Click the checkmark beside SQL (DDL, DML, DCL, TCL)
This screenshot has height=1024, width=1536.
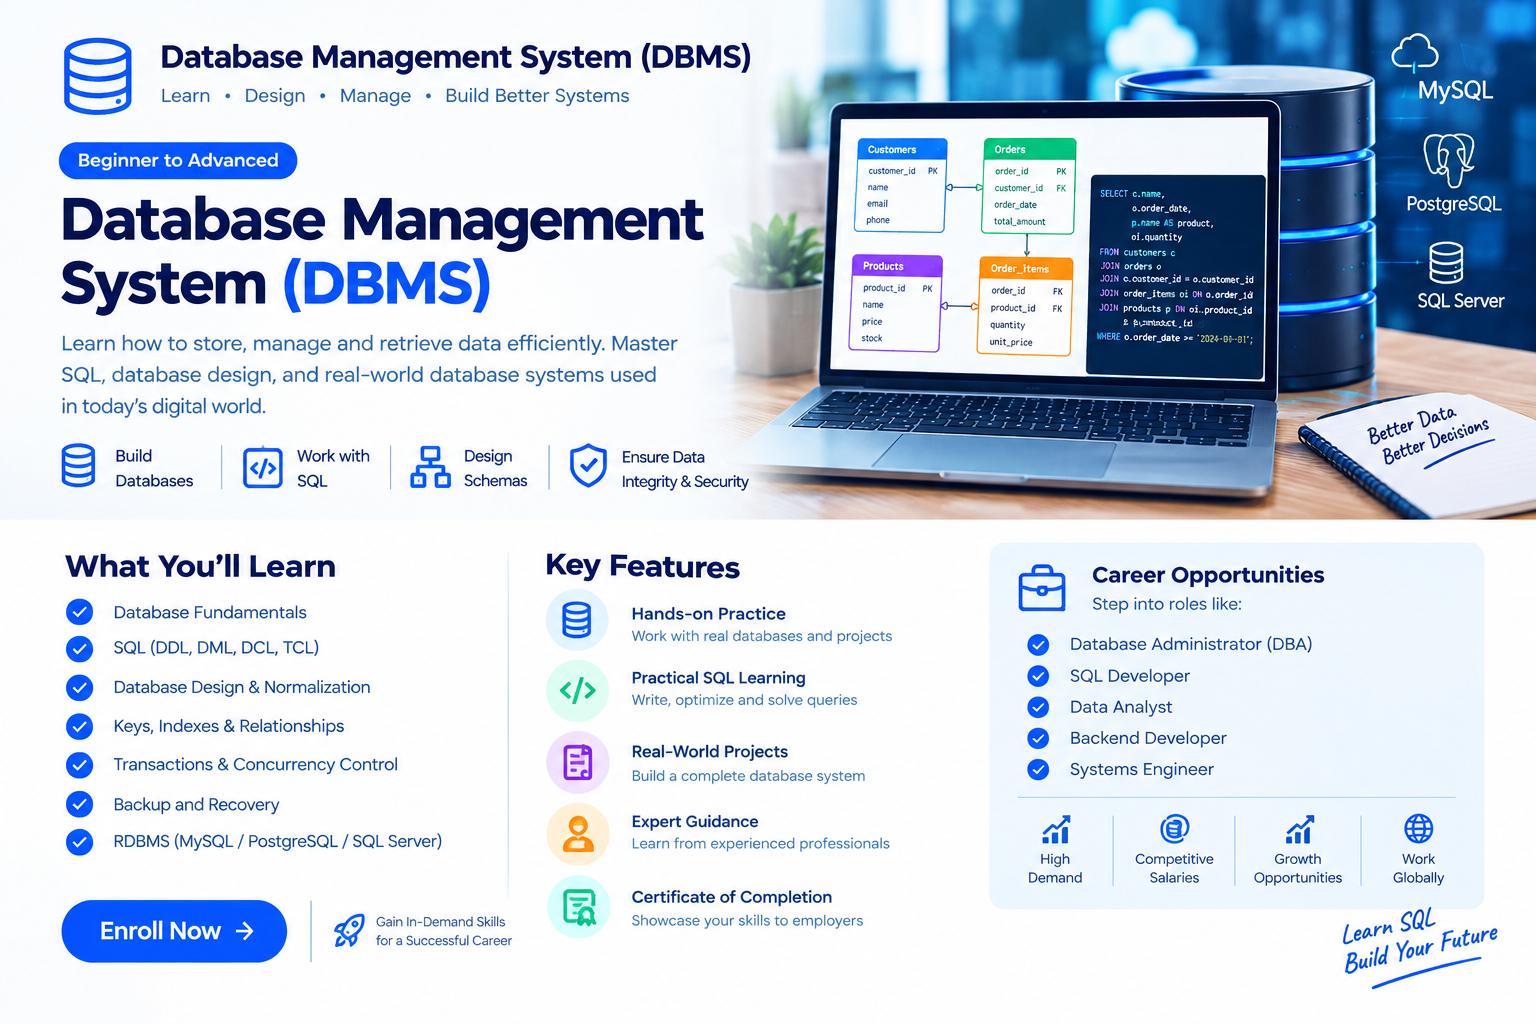tap(79, 649)
